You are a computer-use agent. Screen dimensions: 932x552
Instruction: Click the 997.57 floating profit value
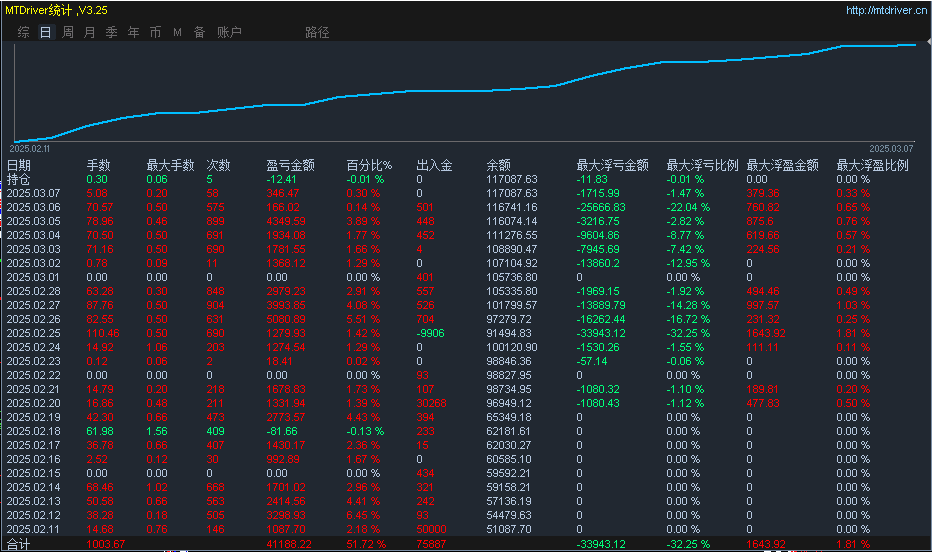(763, 305)
